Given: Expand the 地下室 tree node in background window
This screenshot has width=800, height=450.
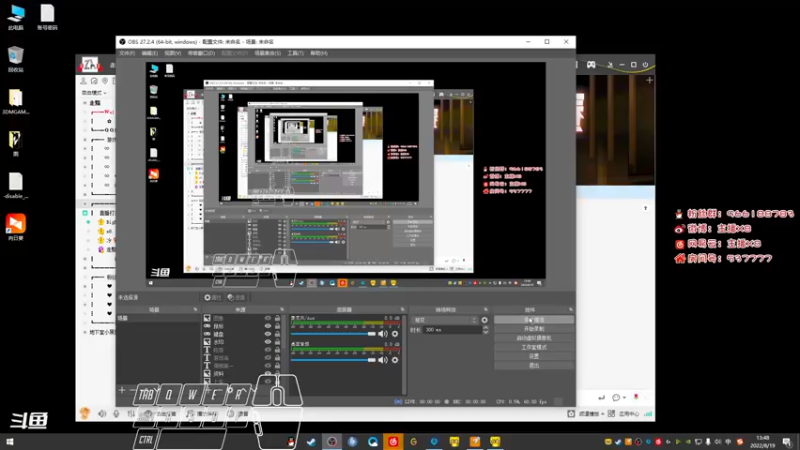Looking at the screenshot, I should (x=85, y=332).
